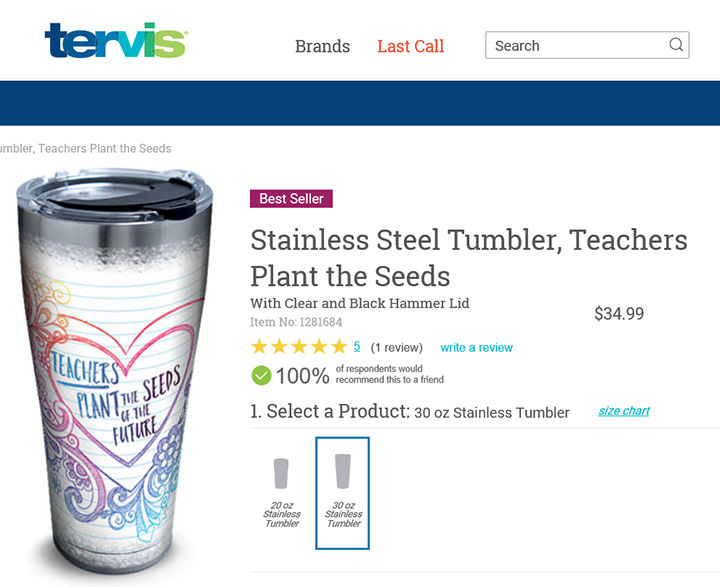720x587 pixels.
Task: Click the Tervis logo
Action: (115, 41)
